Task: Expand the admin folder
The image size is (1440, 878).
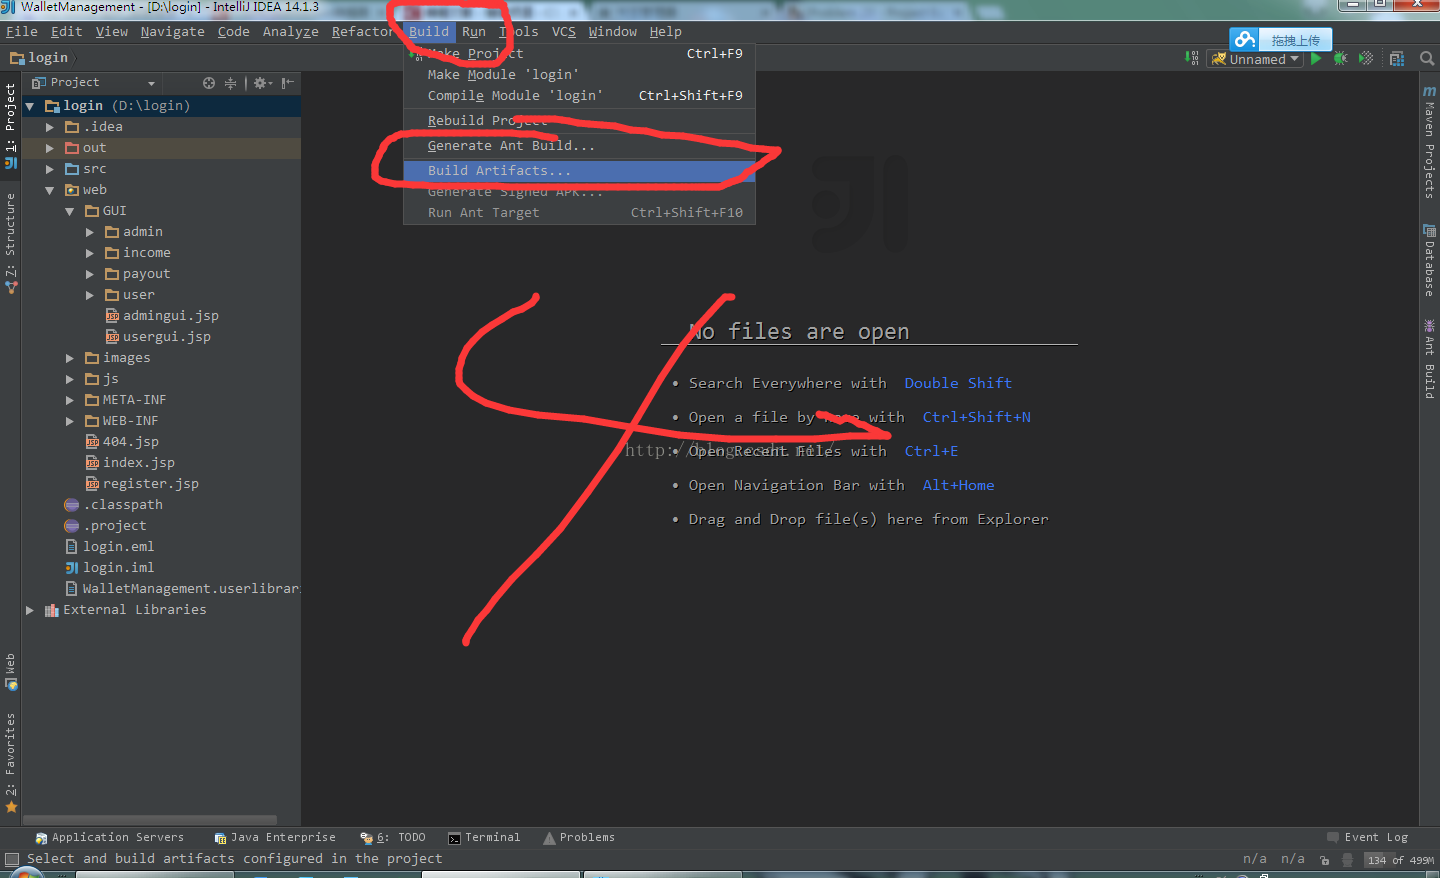Action: [x=90, y=232]
